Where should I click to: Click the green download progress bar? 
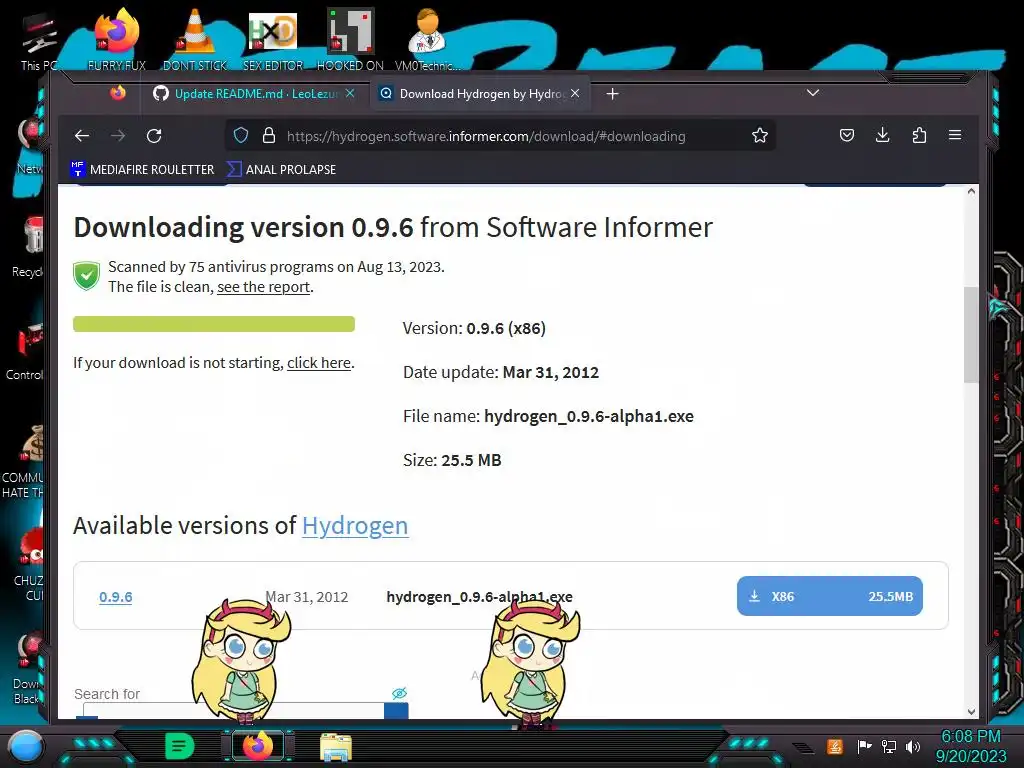point(214,324)
